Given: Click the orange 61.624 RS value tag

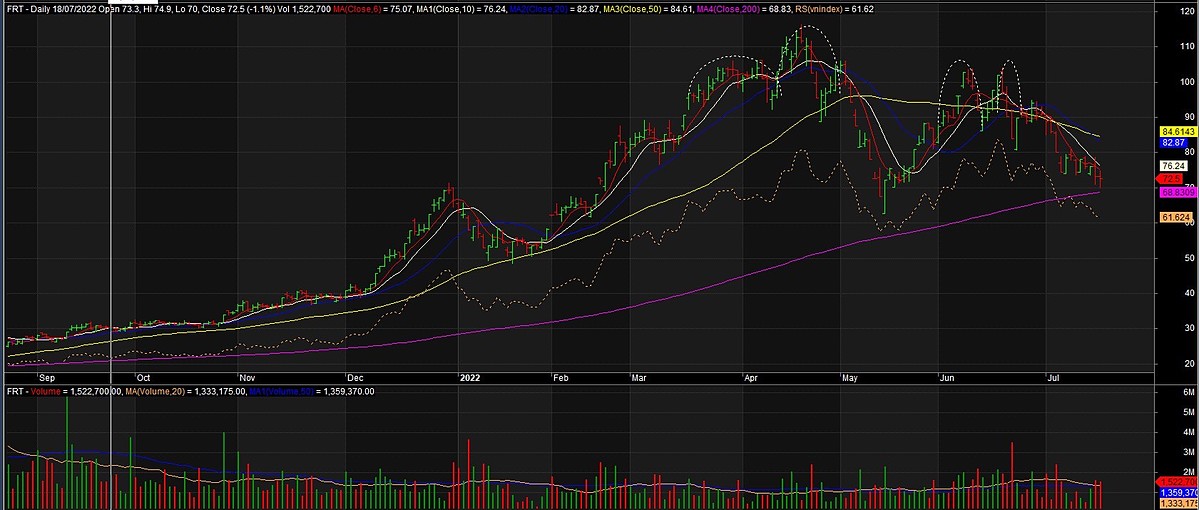Looking at the screenshot, I should [1173, 217].
